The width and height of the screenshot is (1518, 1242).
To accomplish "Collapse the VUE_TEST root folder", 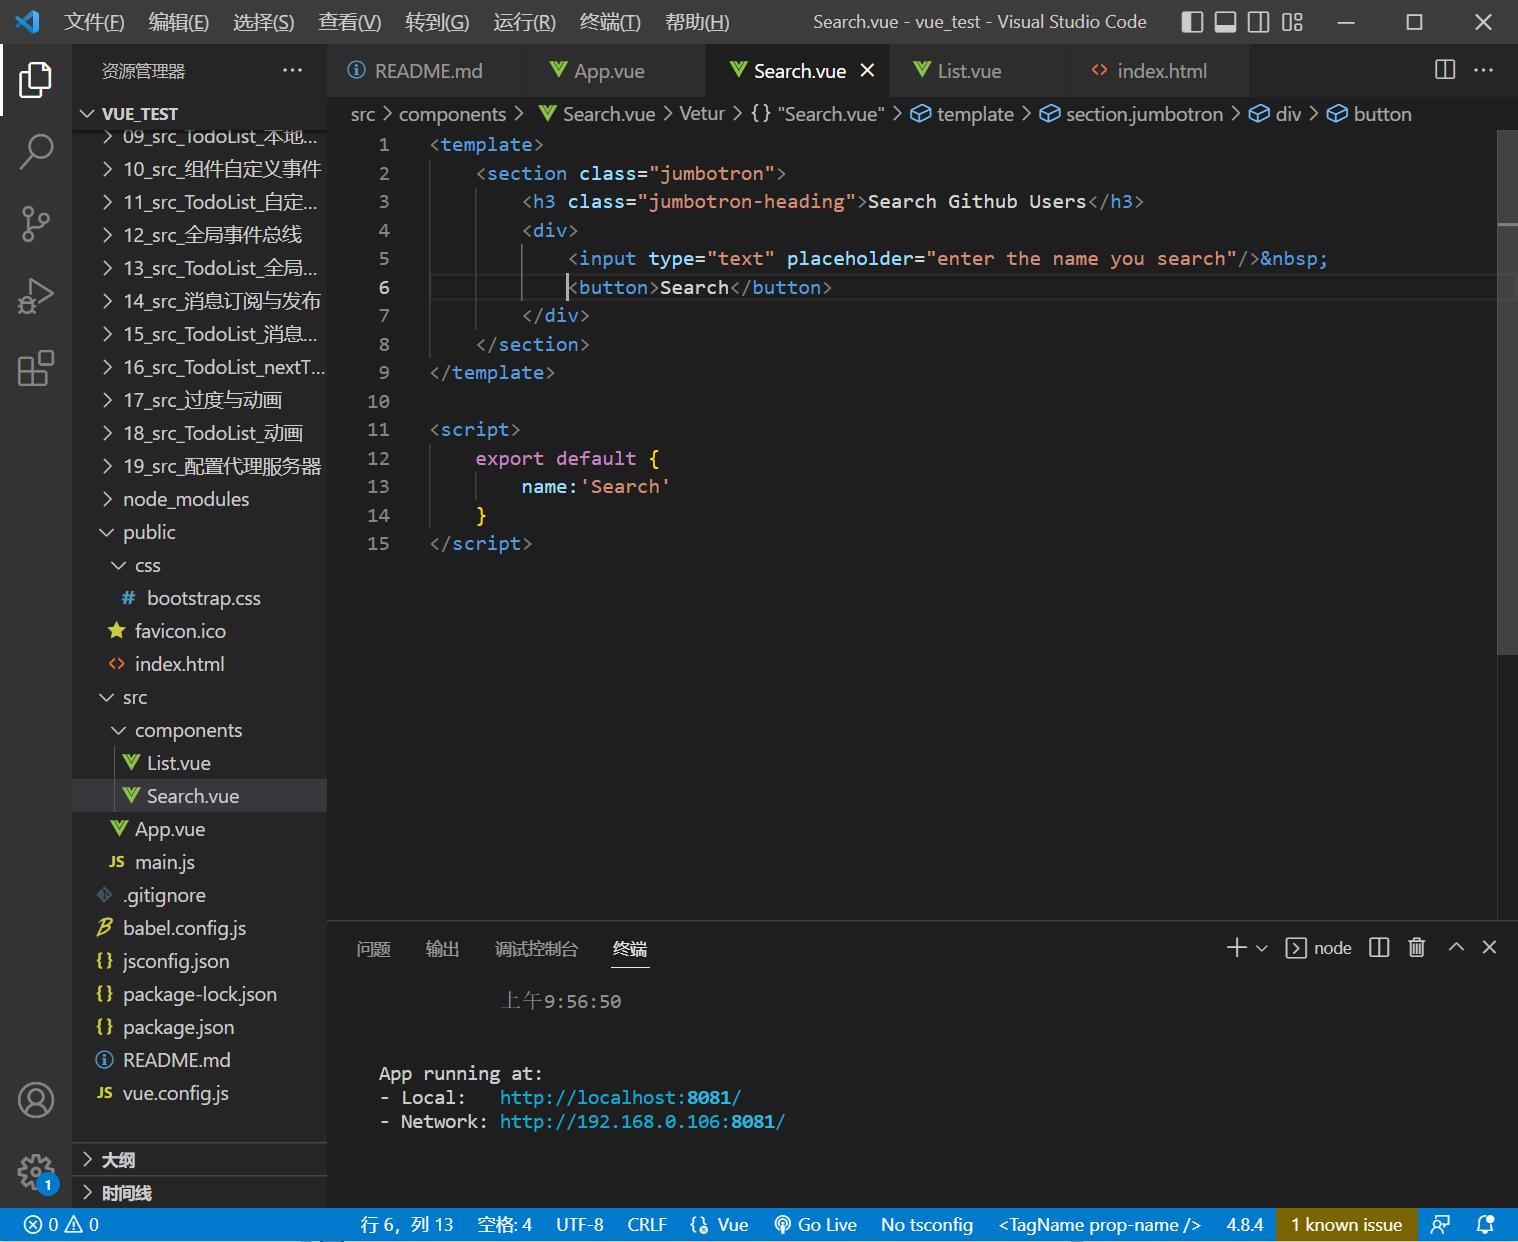I will pos(200,114).
